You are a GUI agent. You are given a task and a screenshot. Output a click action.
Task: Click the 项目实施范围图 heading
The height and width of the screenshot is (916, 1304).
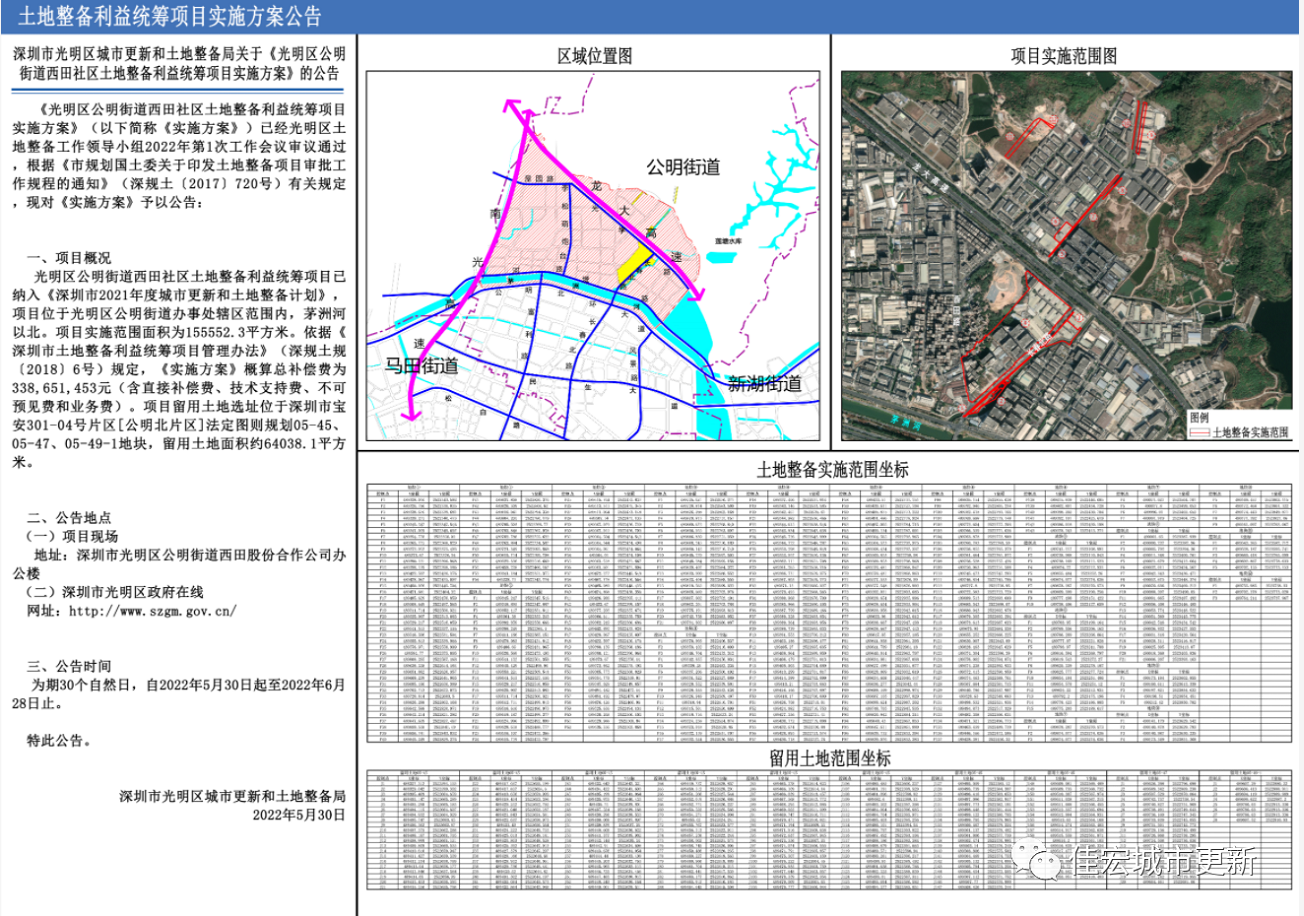[1065, 56]
